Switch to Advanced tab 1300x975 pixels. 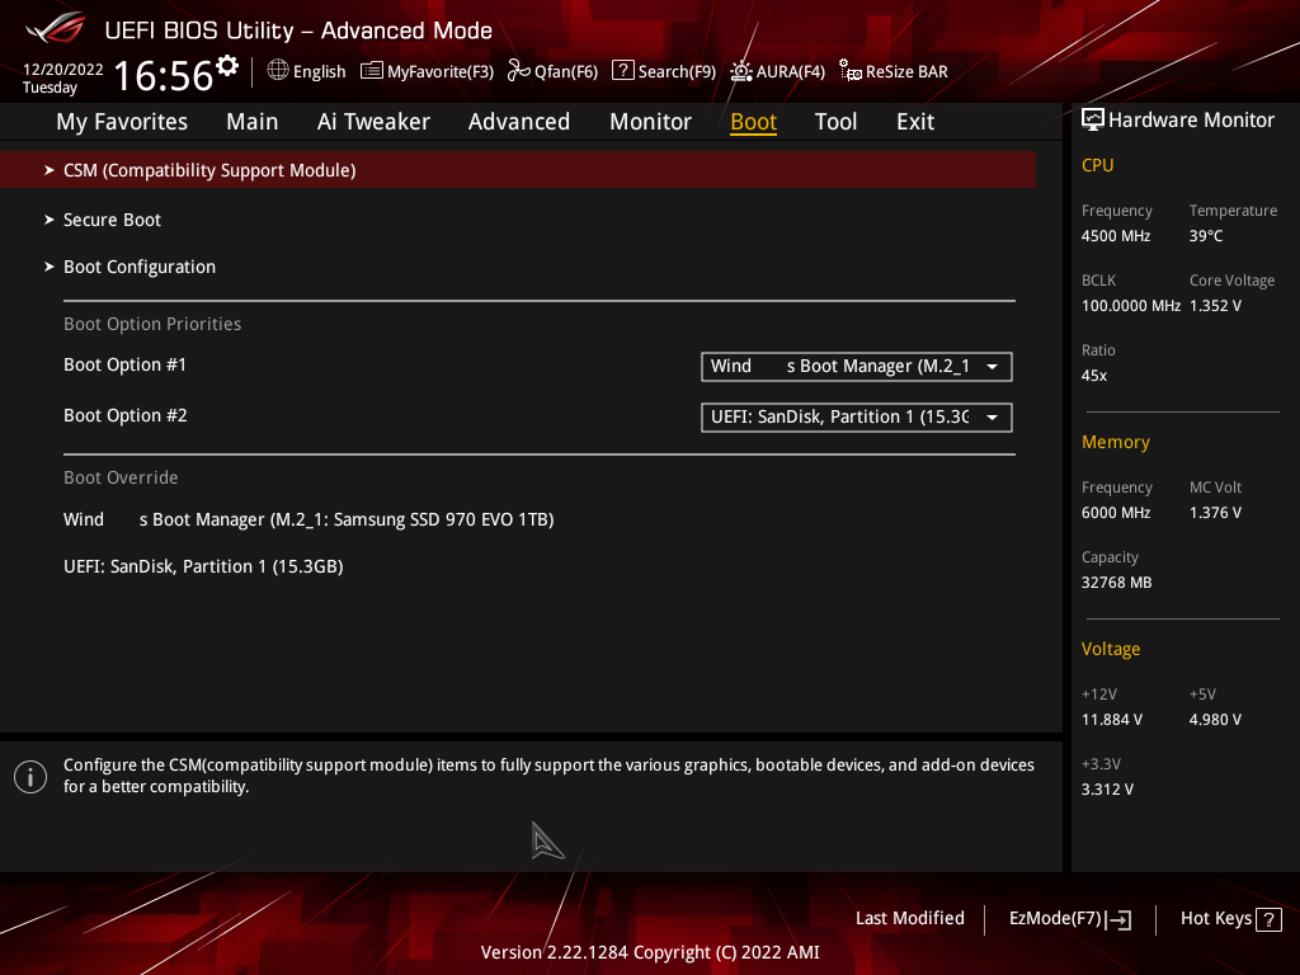519,122
